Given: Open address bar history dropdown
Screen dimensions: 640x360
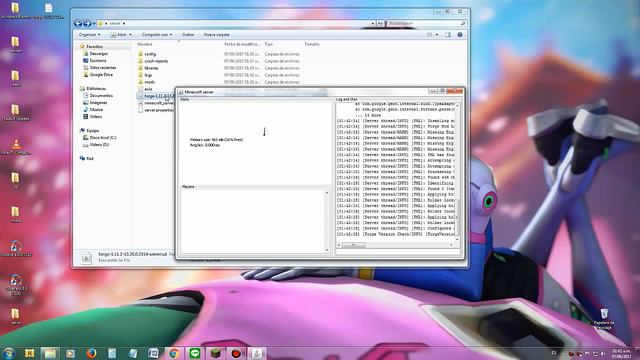Looking at the screenshot, I should [x=373, y=24].
